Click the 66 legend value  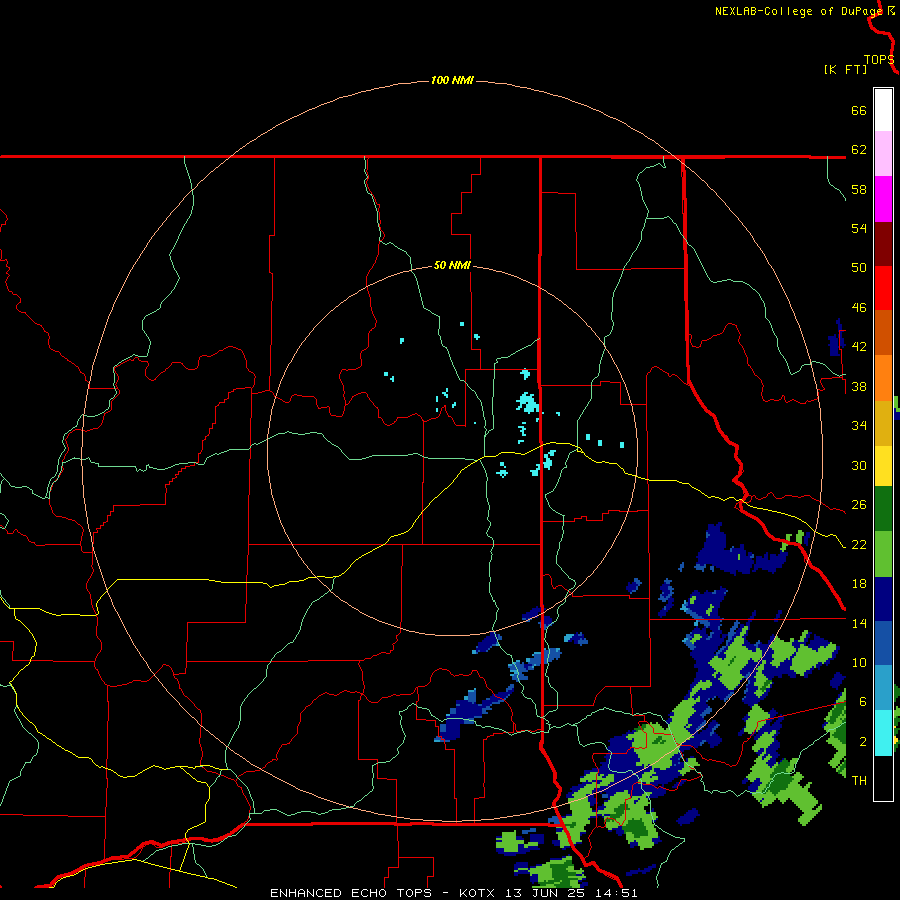[859, 110]
